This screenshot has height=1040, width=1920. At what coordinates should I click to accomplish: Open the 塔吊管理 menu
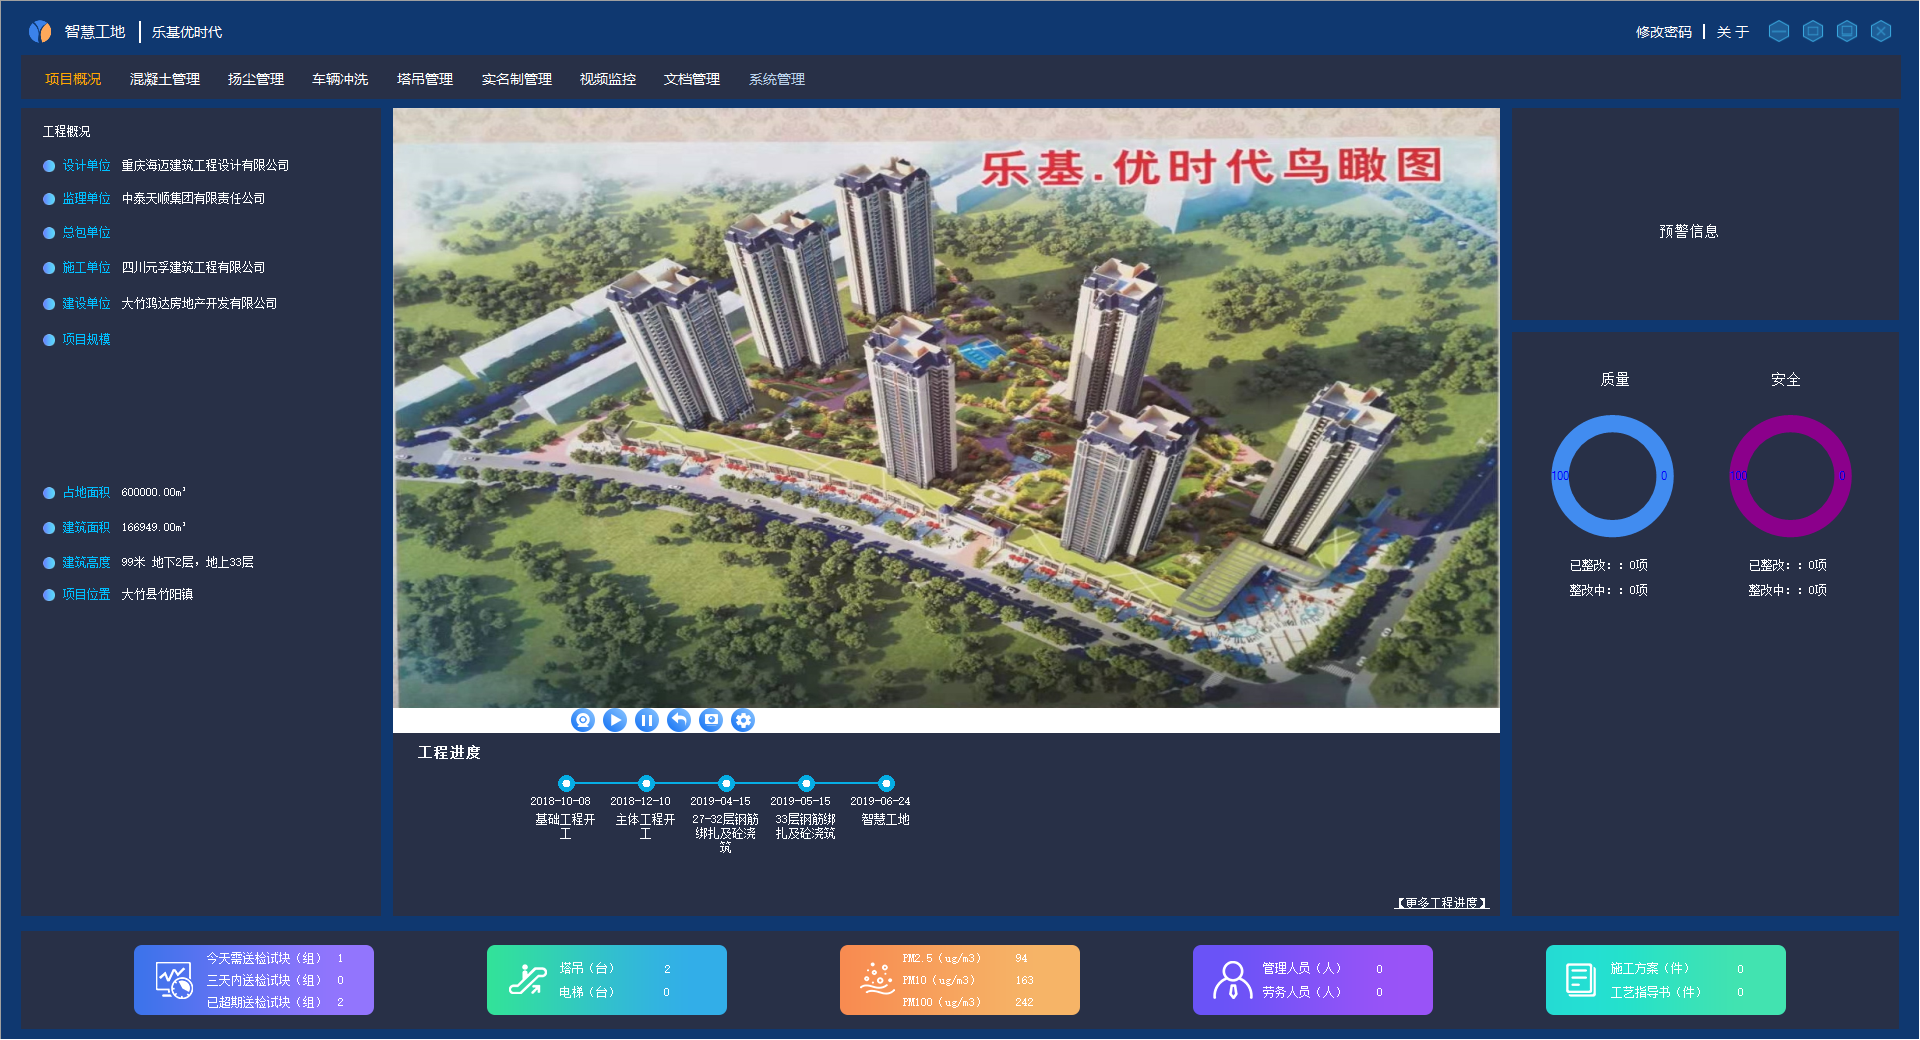[x=425, y=79]
